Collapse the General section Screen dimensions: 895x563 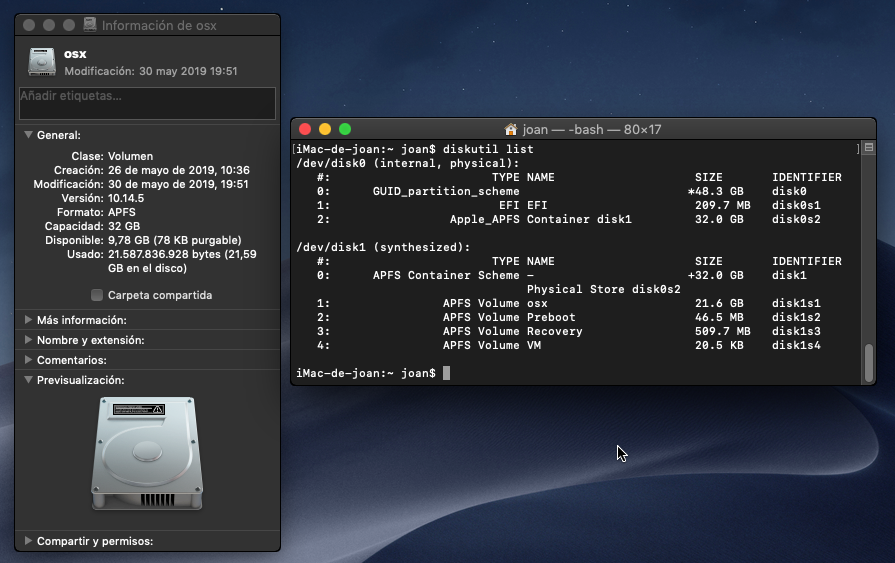[28, 135]
